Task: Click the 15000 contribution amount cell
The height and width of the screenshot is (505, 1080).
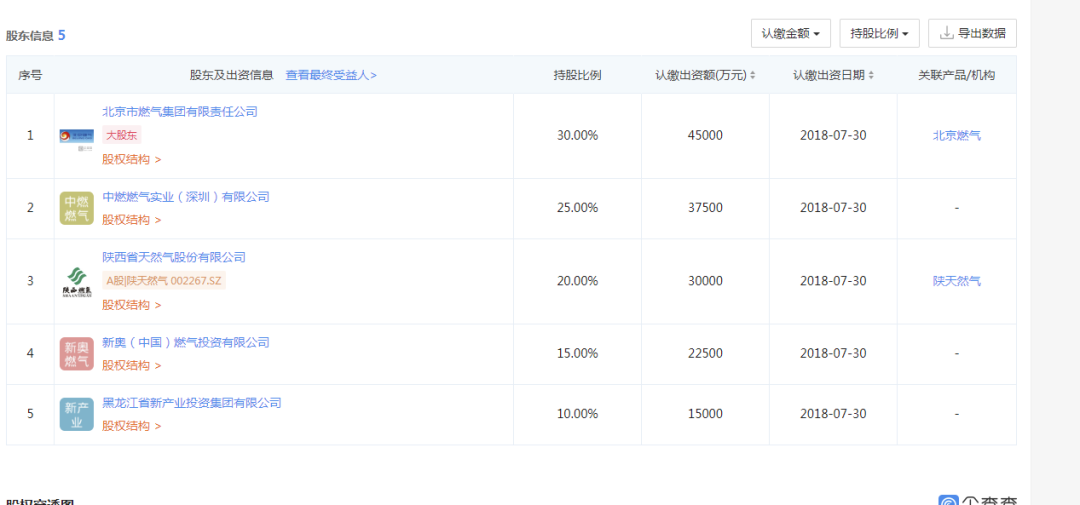Action: click(705, 414)
